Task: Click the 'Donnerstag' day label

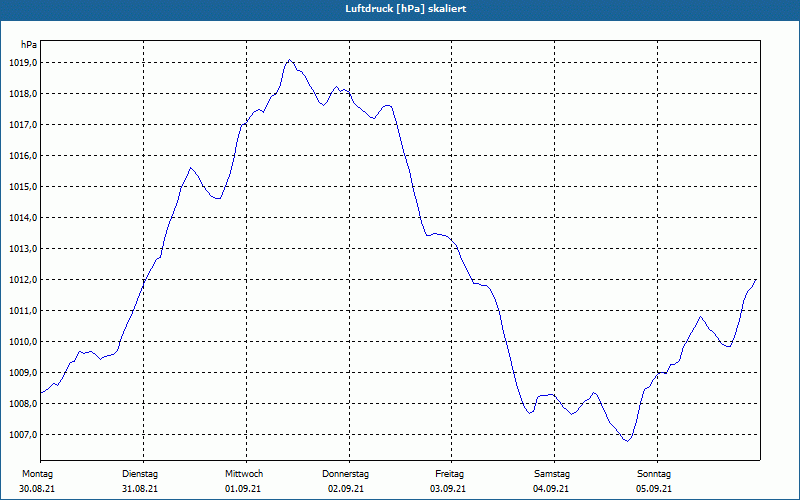Action: (345, 474)
